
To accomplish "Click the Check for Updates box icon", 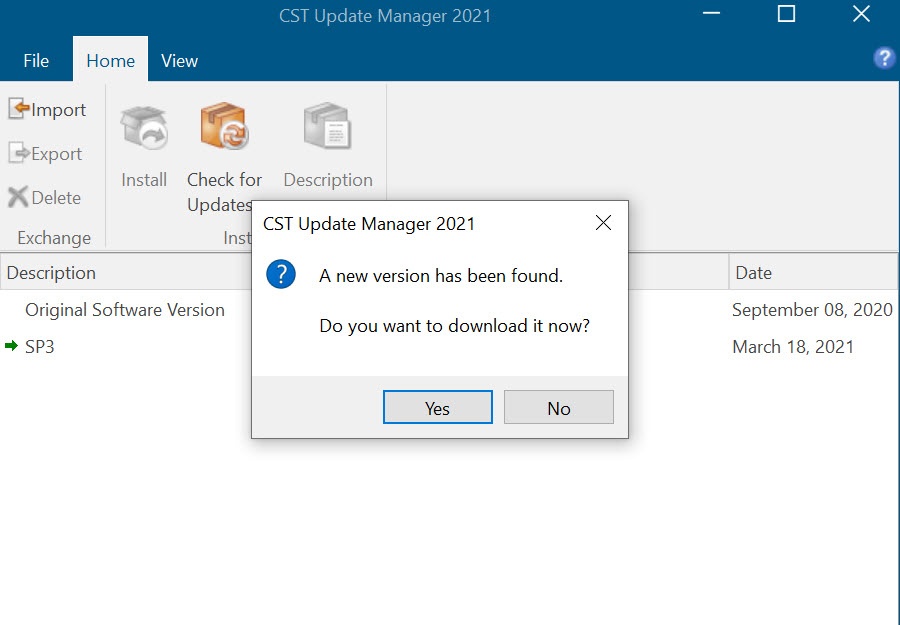I will 224,126.
